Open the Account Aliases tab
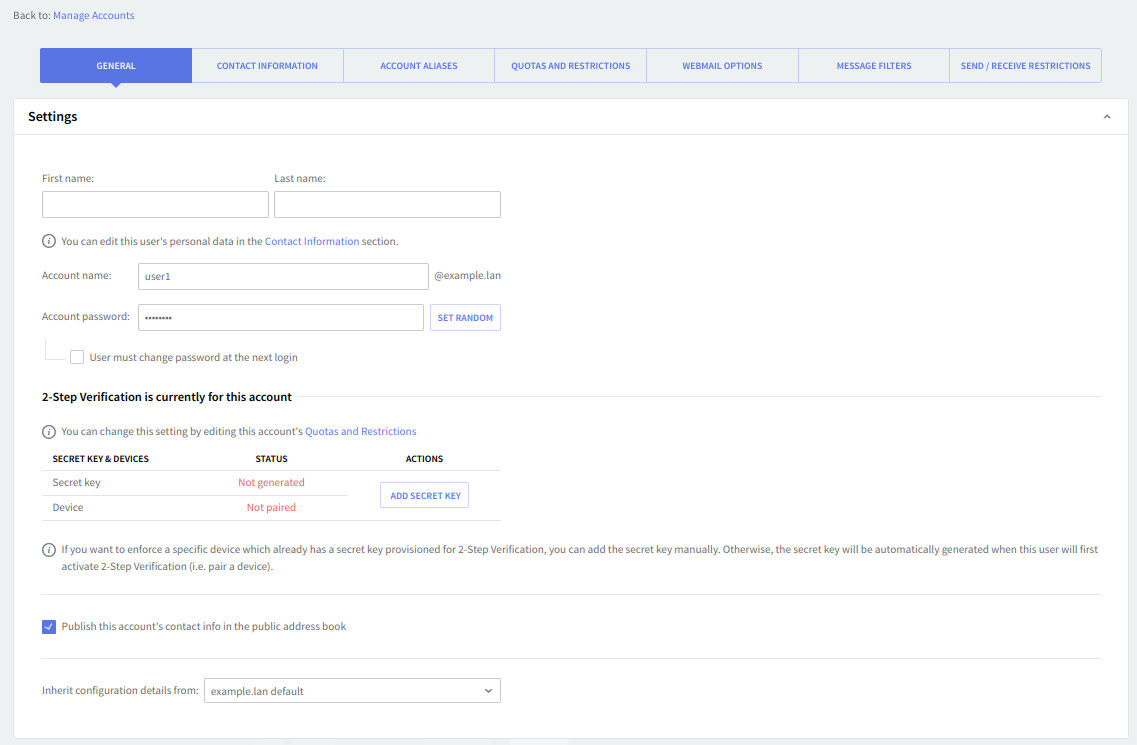Screen dimensions: 1137x745 (x=419, y=66)
